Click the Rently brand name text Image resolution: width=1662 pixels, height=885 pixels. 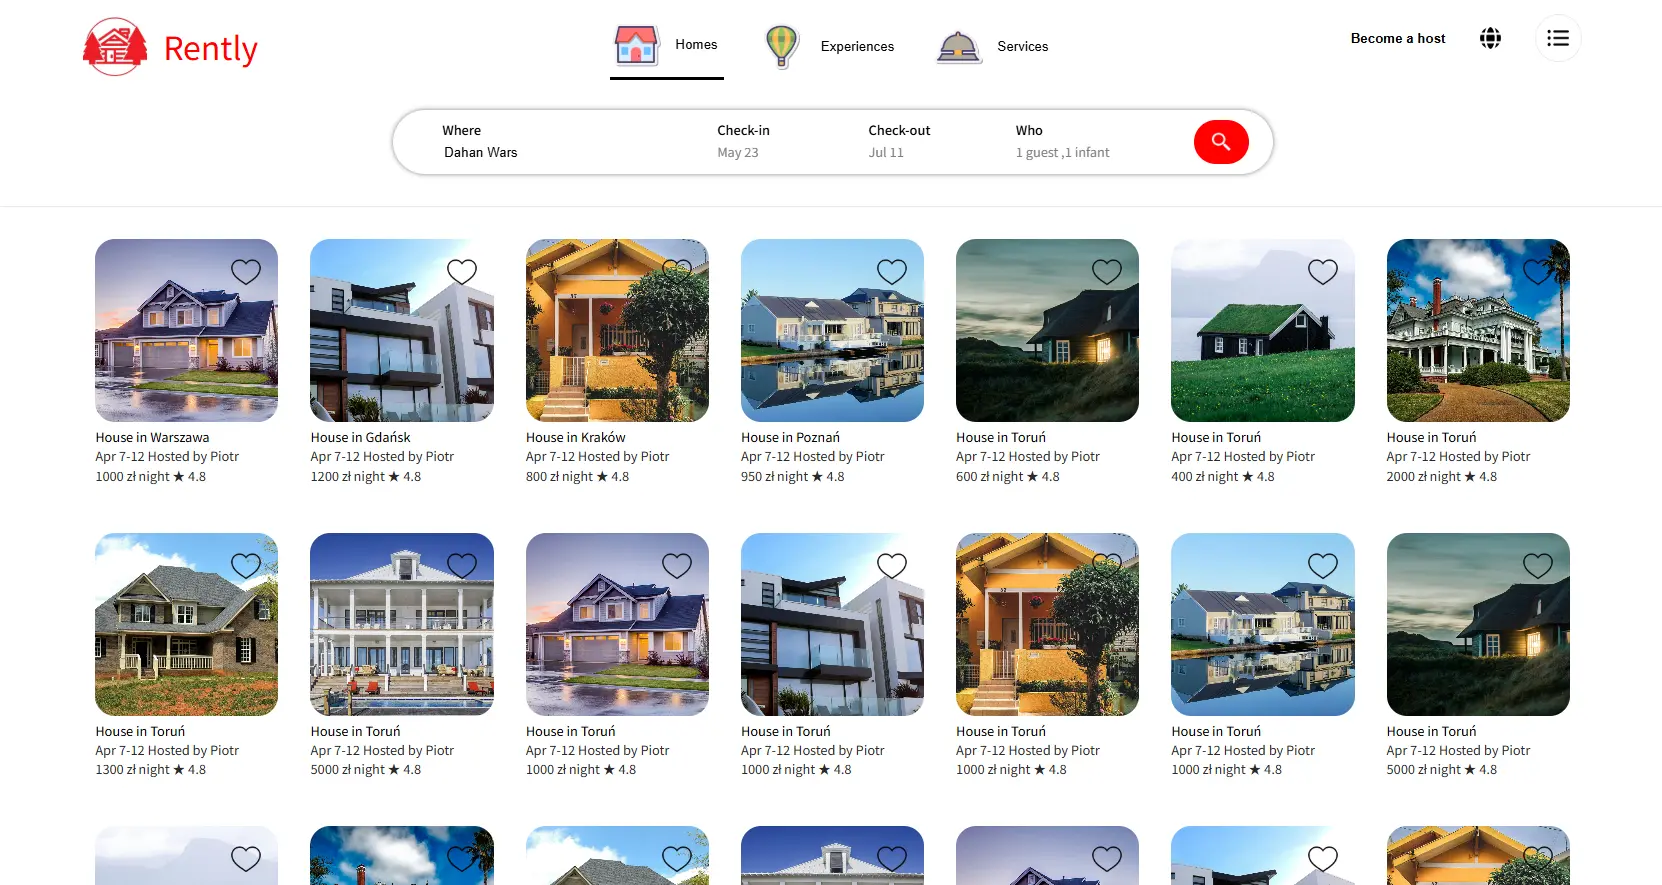[x=210, y=48]
